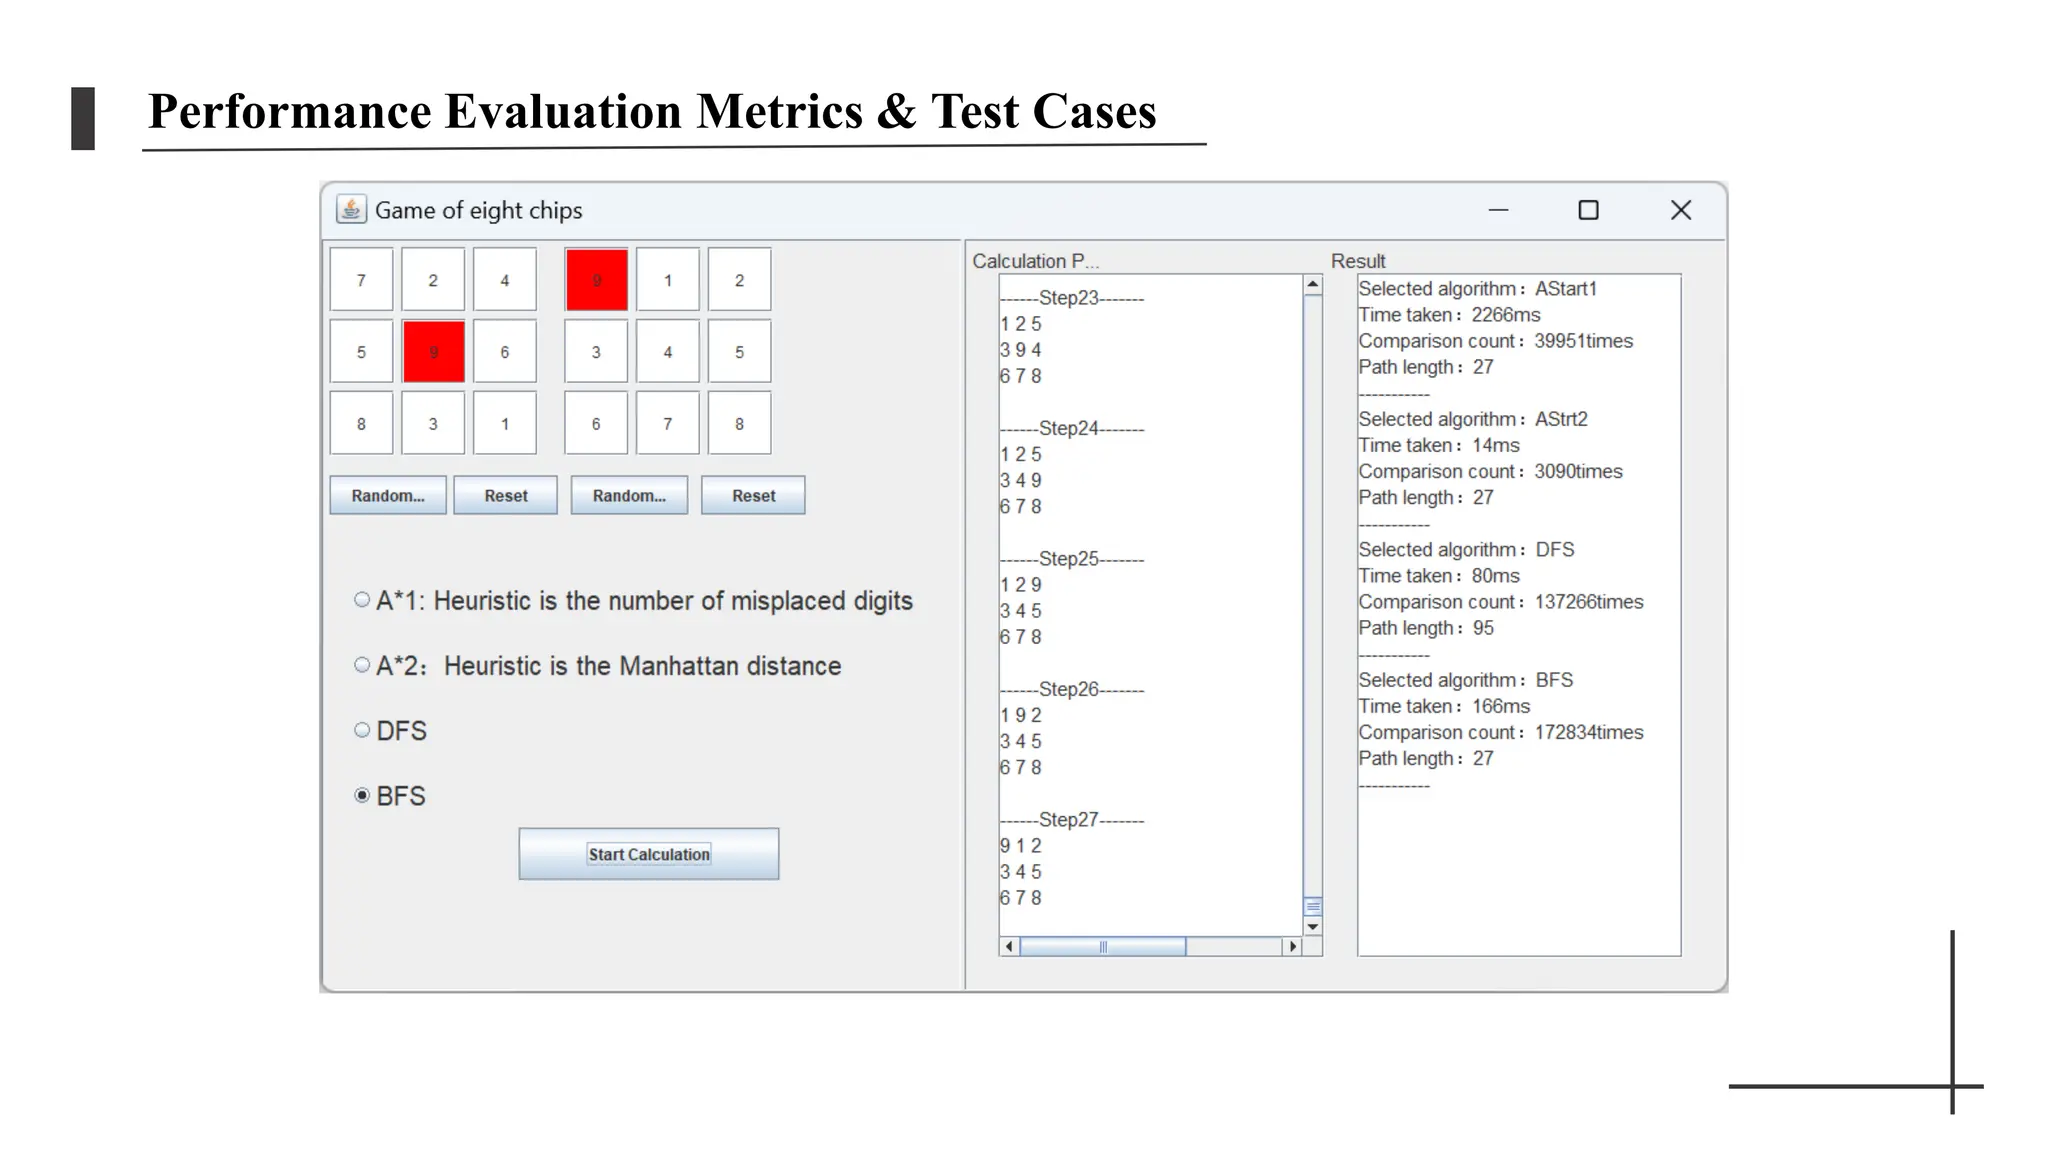Screen dimensions: 2048x1152
Task: Click tile 2 in the left grid
Action: pos(433,280)
